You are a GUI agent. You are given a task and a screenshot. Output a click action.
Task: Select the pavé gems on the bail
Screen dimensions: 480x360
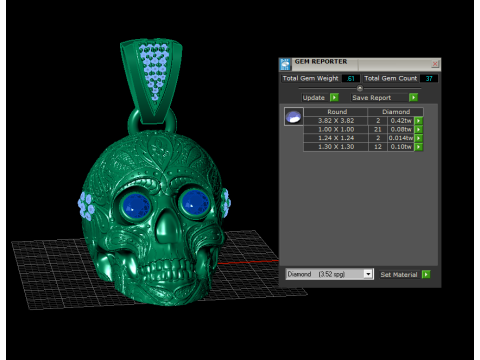[x=155, y=71]
